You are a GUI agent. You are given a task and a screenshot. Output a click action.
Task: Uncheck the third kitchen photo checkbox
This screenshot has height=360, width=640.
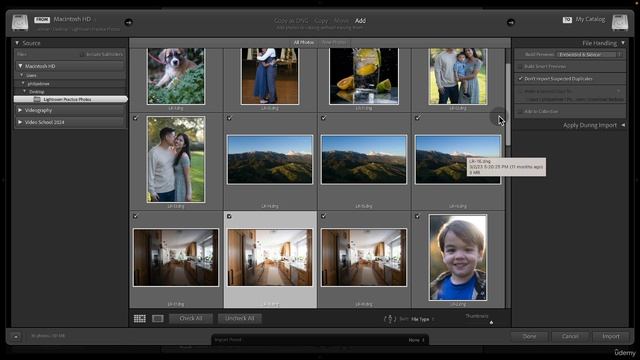tap(323, 216)
